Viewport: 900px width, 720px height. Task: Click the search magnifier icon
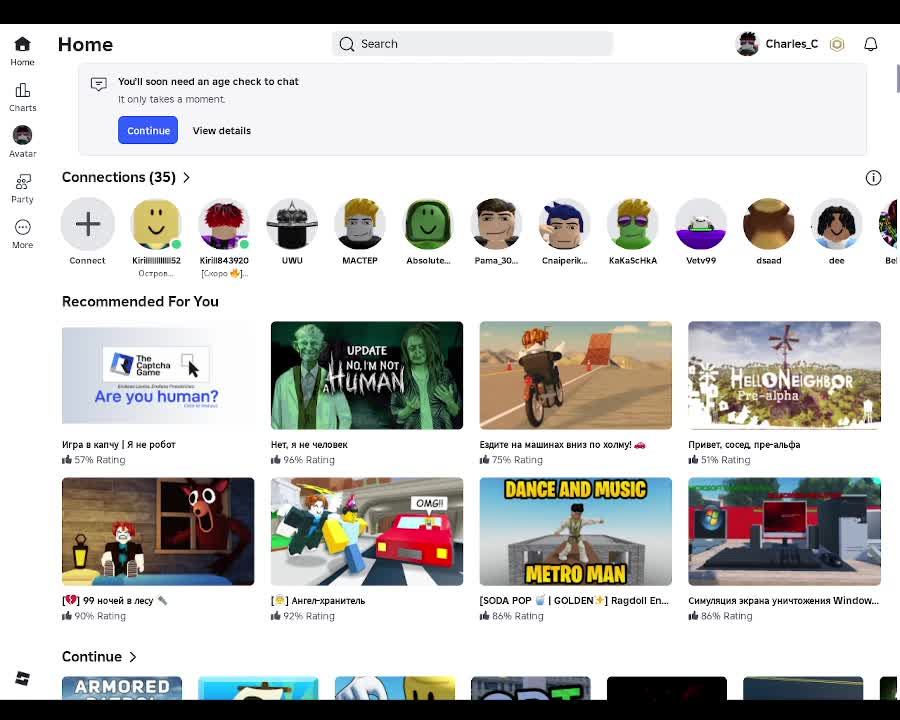347,44
